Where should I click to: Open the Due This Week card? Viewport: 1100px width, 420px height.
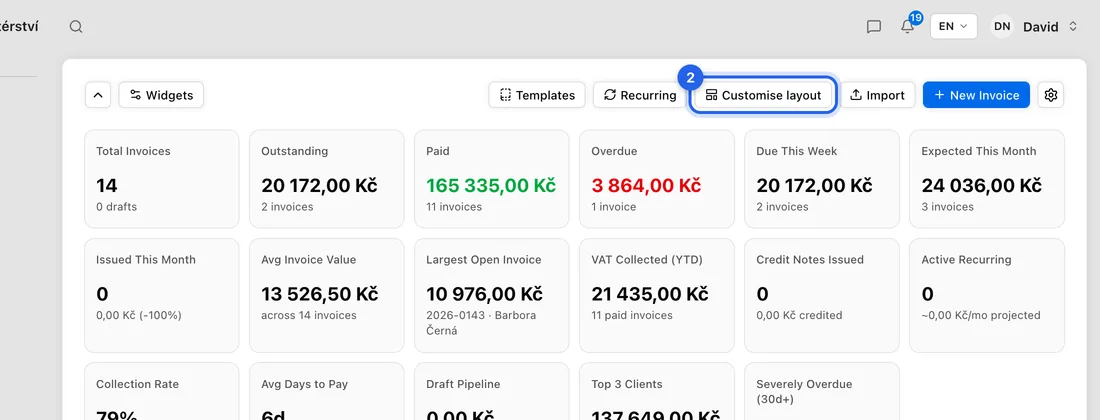[821, 179]
